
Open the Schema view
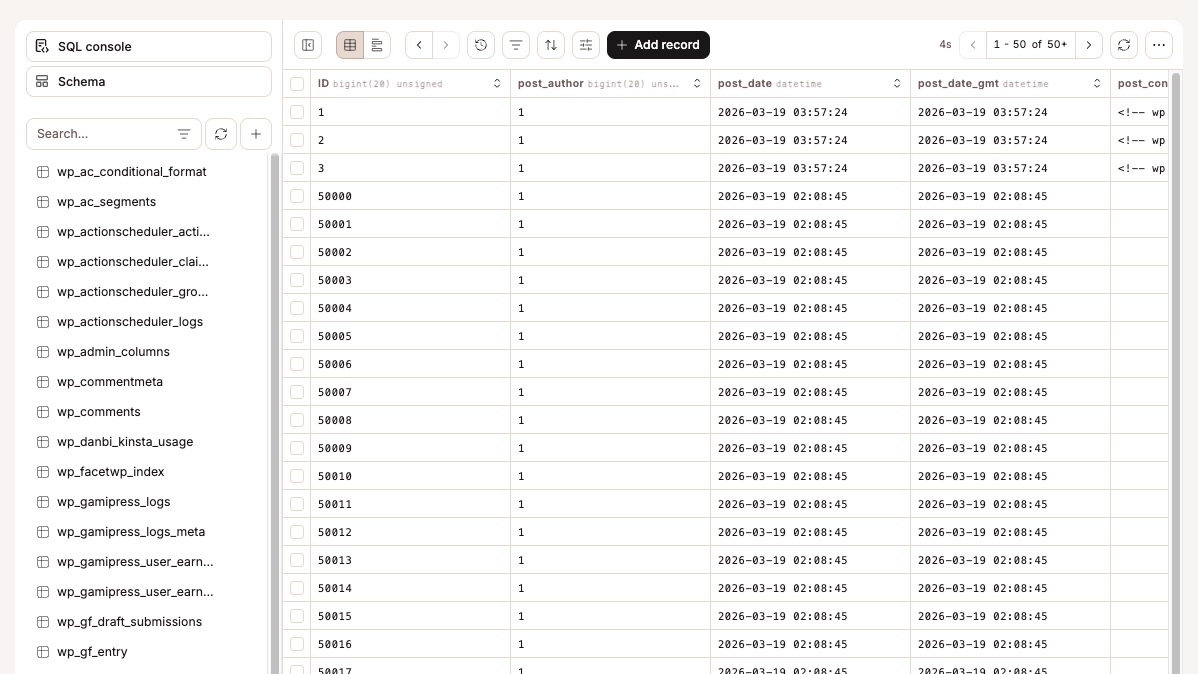(x=149, y=82)
